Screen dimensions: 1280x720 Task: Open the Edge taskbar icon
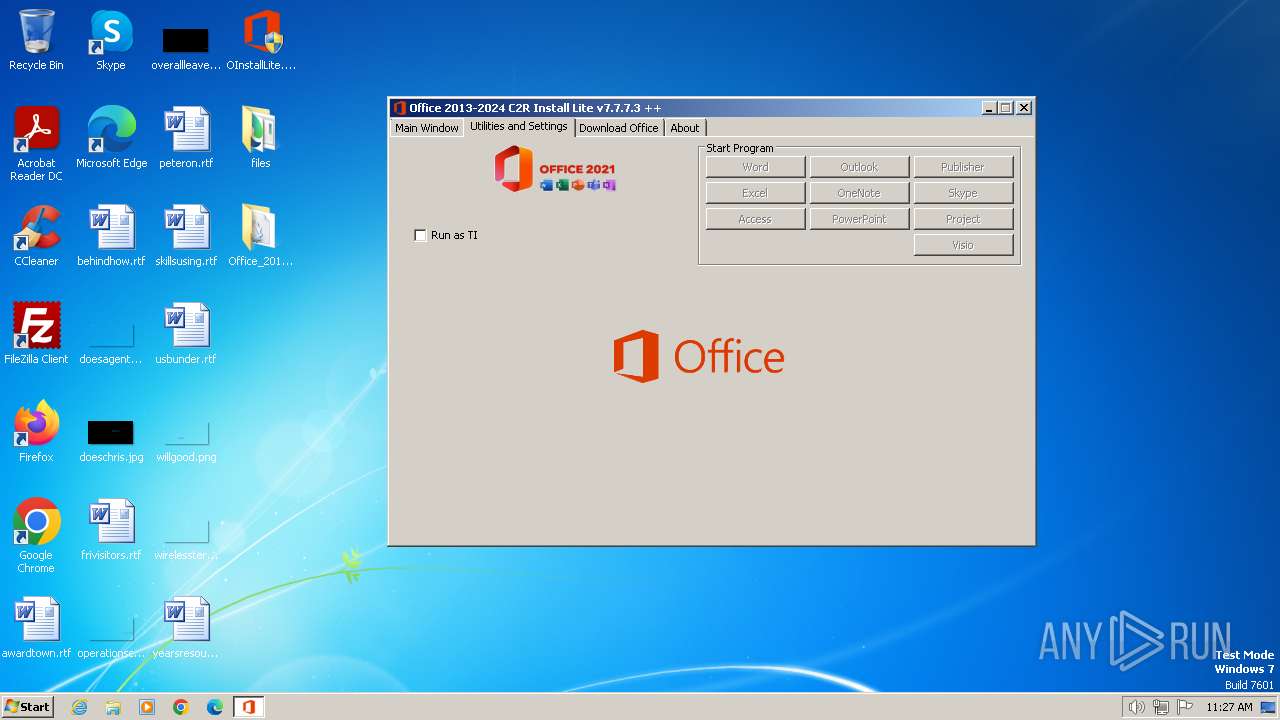tap(215, 707)
